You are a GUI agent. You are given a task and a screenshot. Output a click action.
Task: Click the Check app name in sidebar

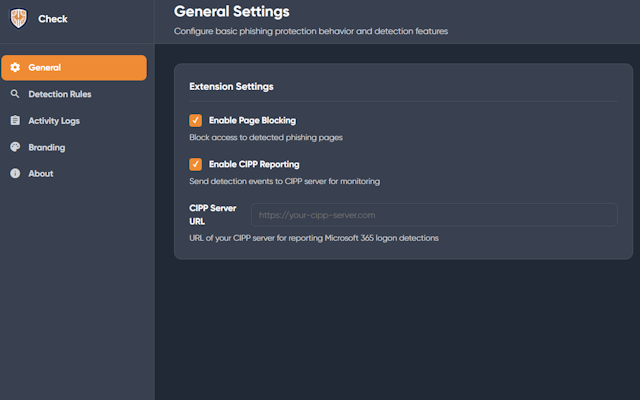pyautogui.click(x=53, y=18)
